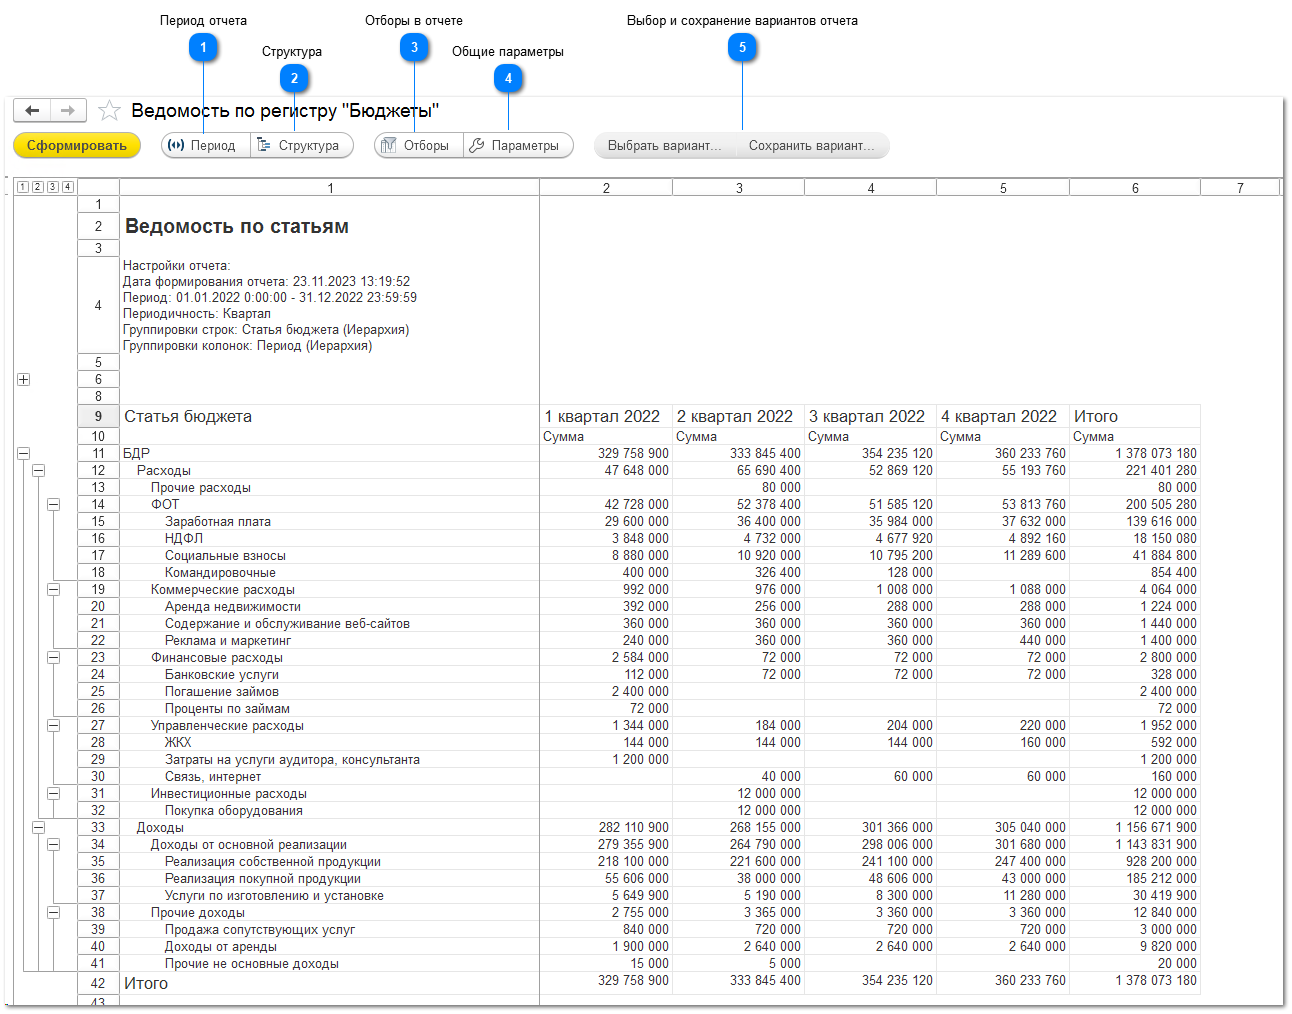
Task: Add report to favorites with the star icon
Action: (x=110, y=111)
